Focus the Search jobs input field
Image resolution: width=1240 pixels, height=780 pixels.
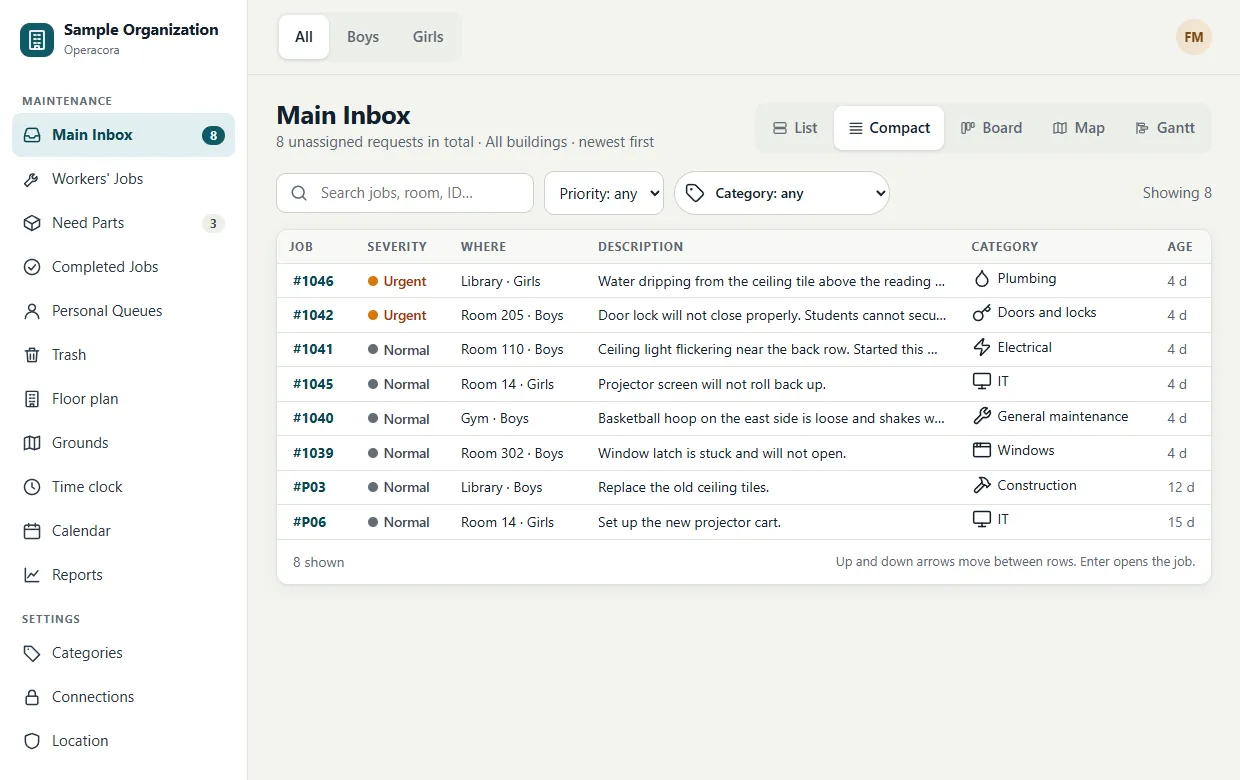[x=405, y=193]
